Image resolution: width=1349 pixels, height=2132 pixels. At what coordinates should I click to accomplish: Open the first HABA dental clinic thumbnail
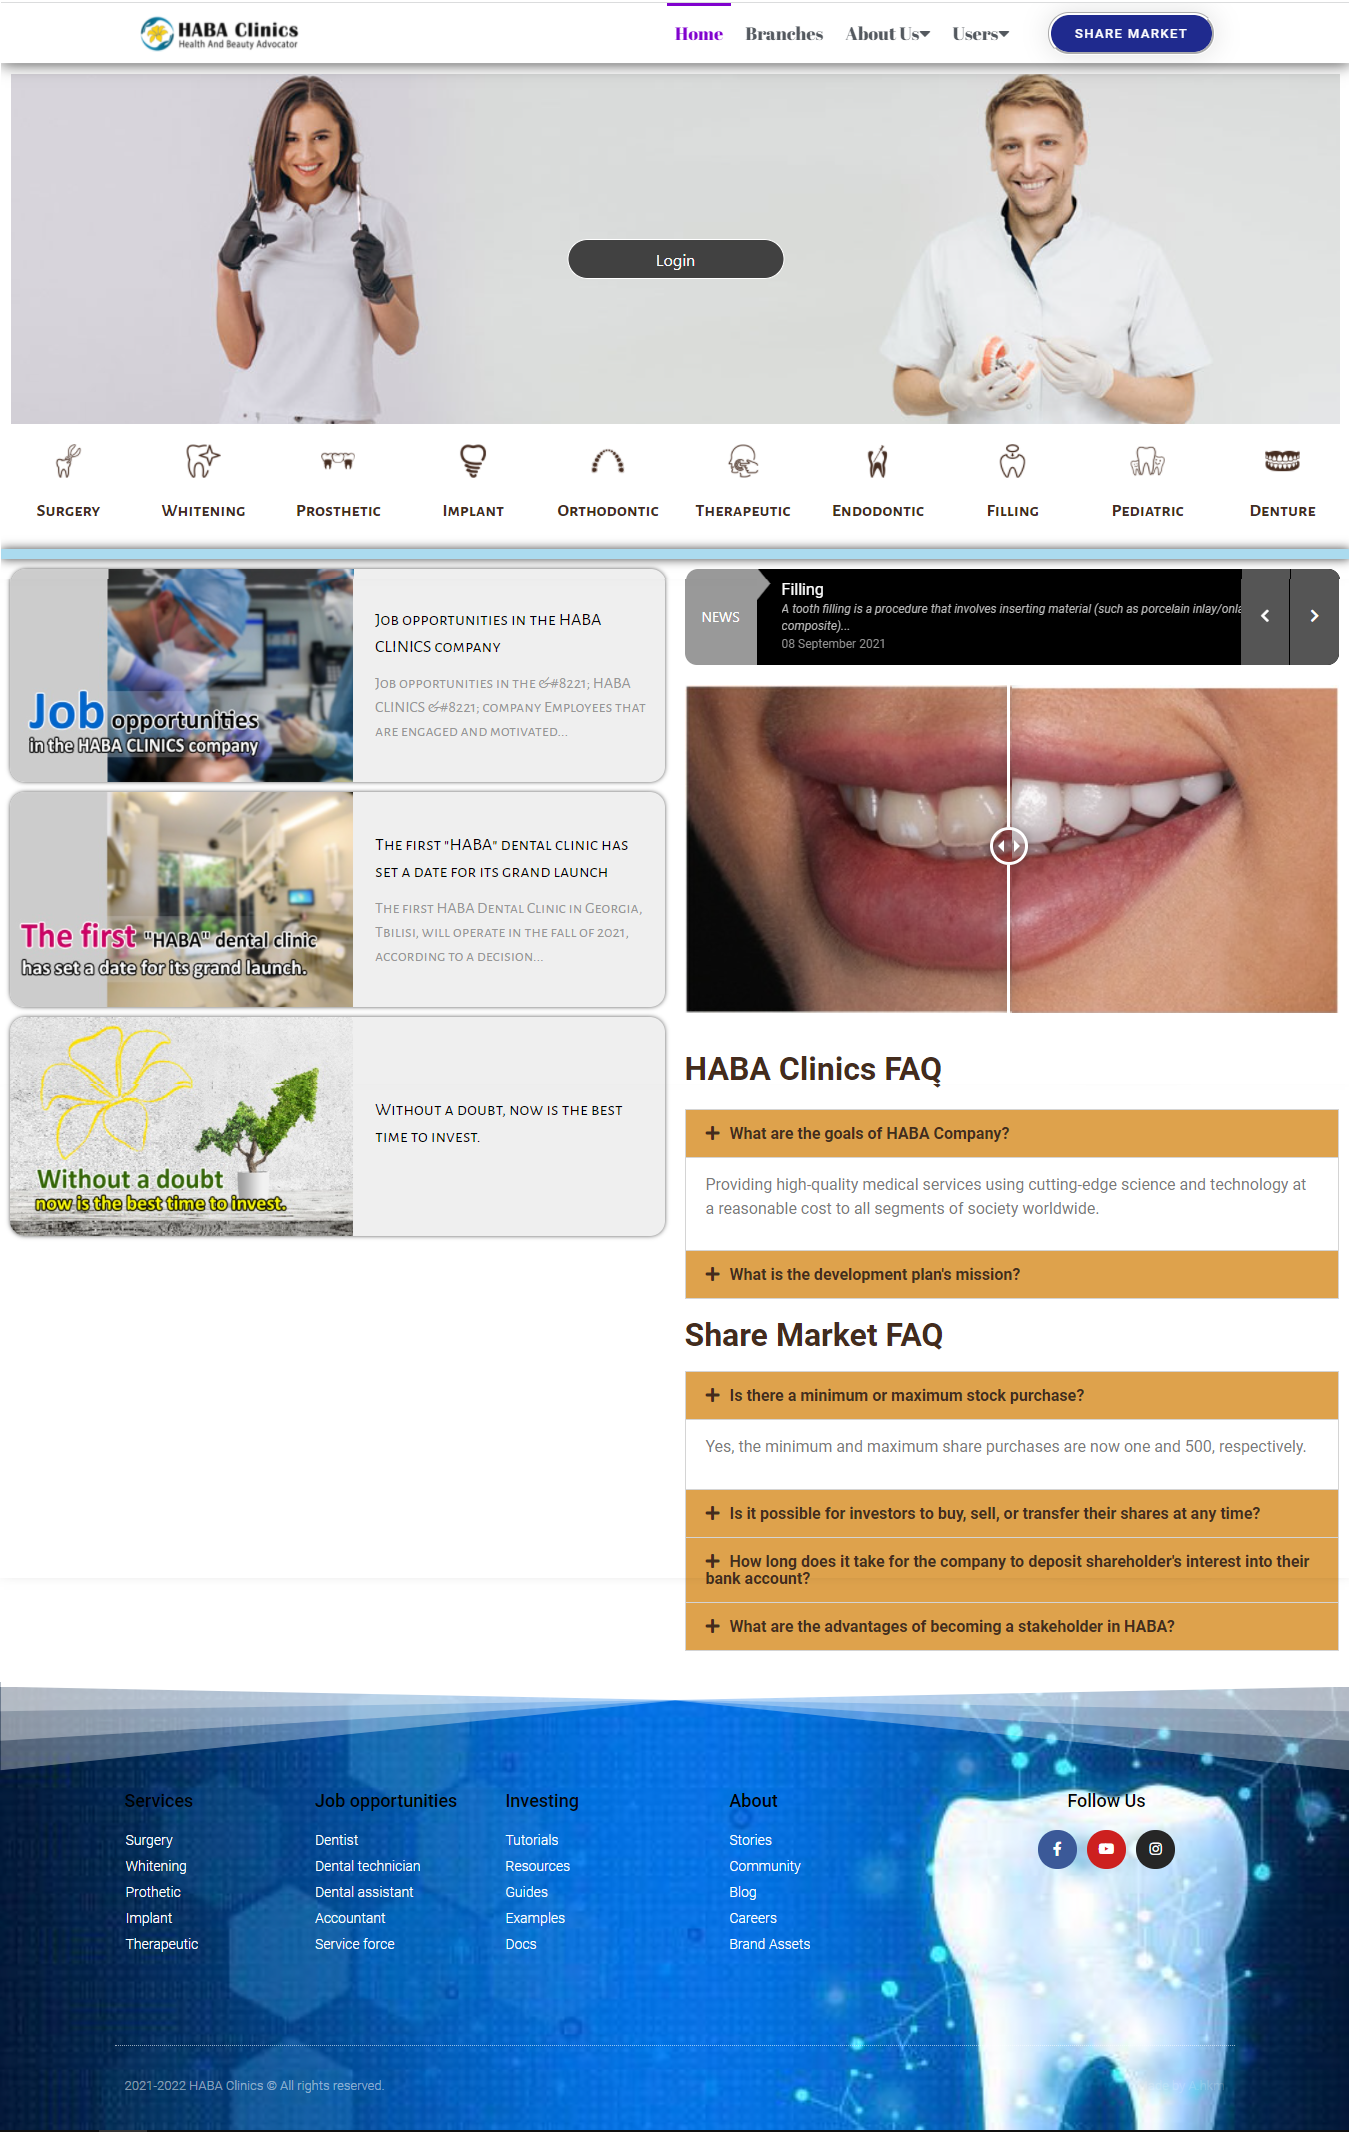tap(181, 900)
